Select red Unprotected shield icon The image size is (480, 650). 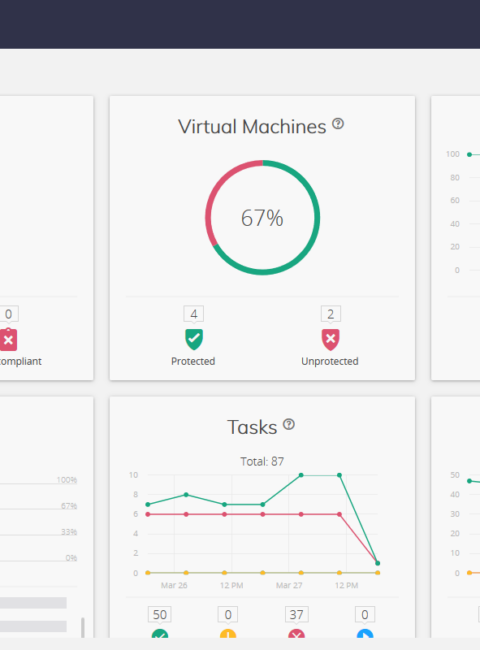pyautogui.click(x=330, y=340)
